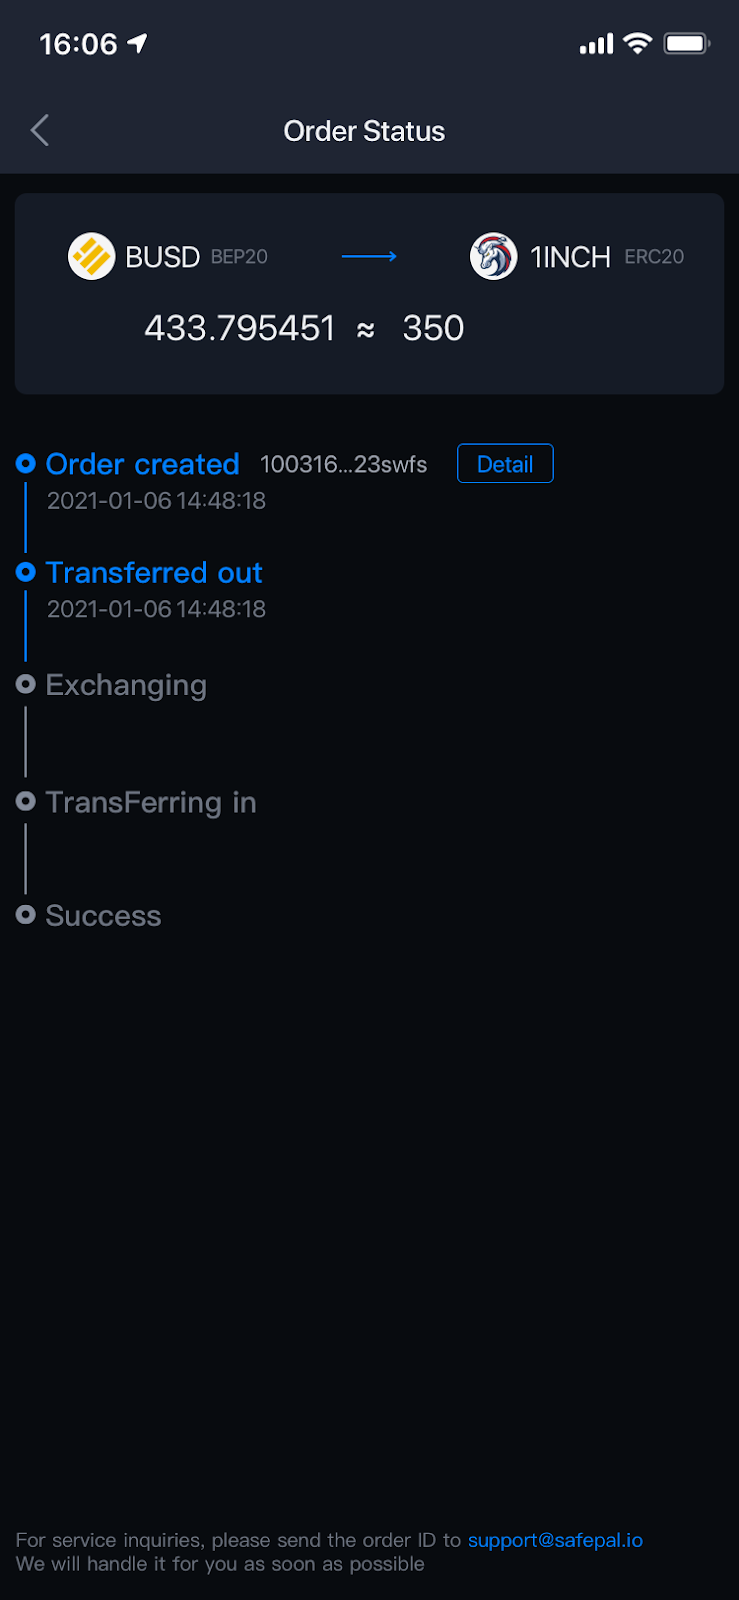Open the support@safepal.io email link
This screenshot has height=1600, width=739.
(x=555, y=1540)
